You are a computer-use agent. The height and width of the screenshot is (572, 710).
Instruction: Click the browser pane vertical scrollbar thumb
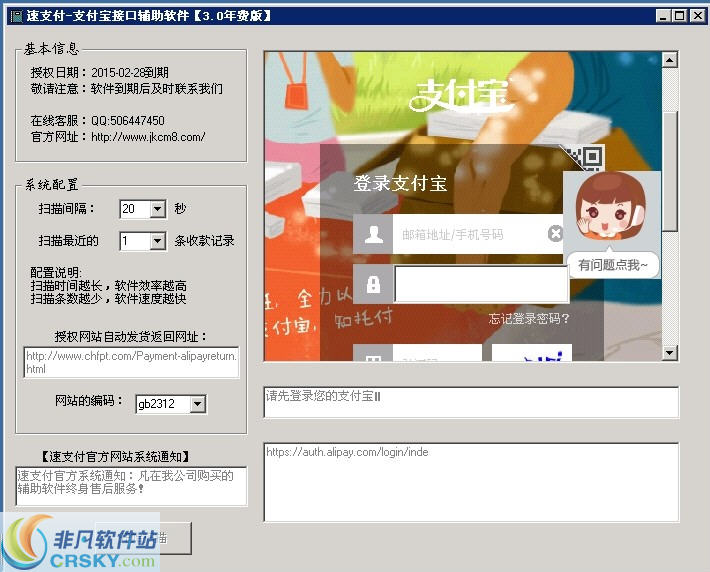click(x=670, y=171)
